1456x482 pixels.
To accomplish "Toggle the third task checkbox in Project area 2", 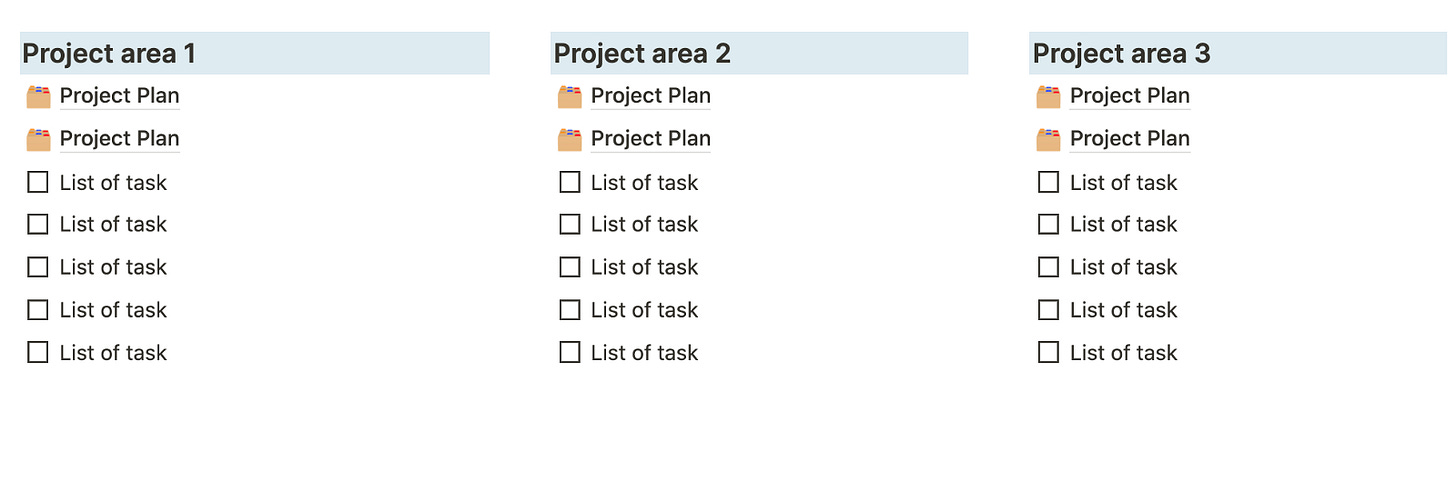I will pos(570,267).
